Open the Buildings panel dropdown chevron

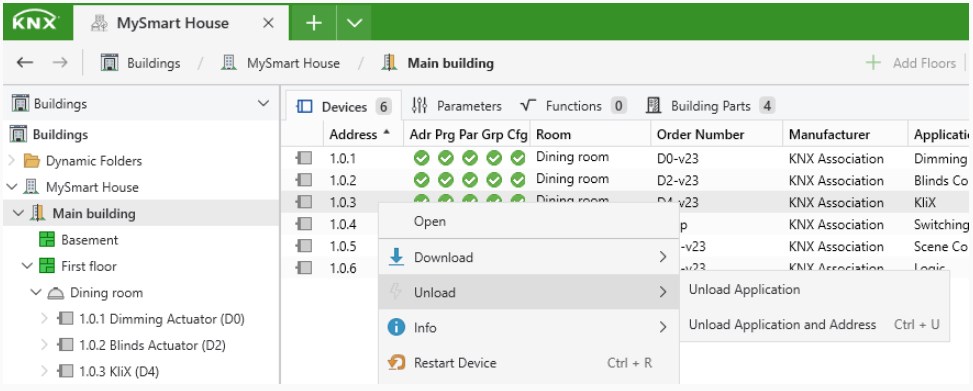click(263, 104)
